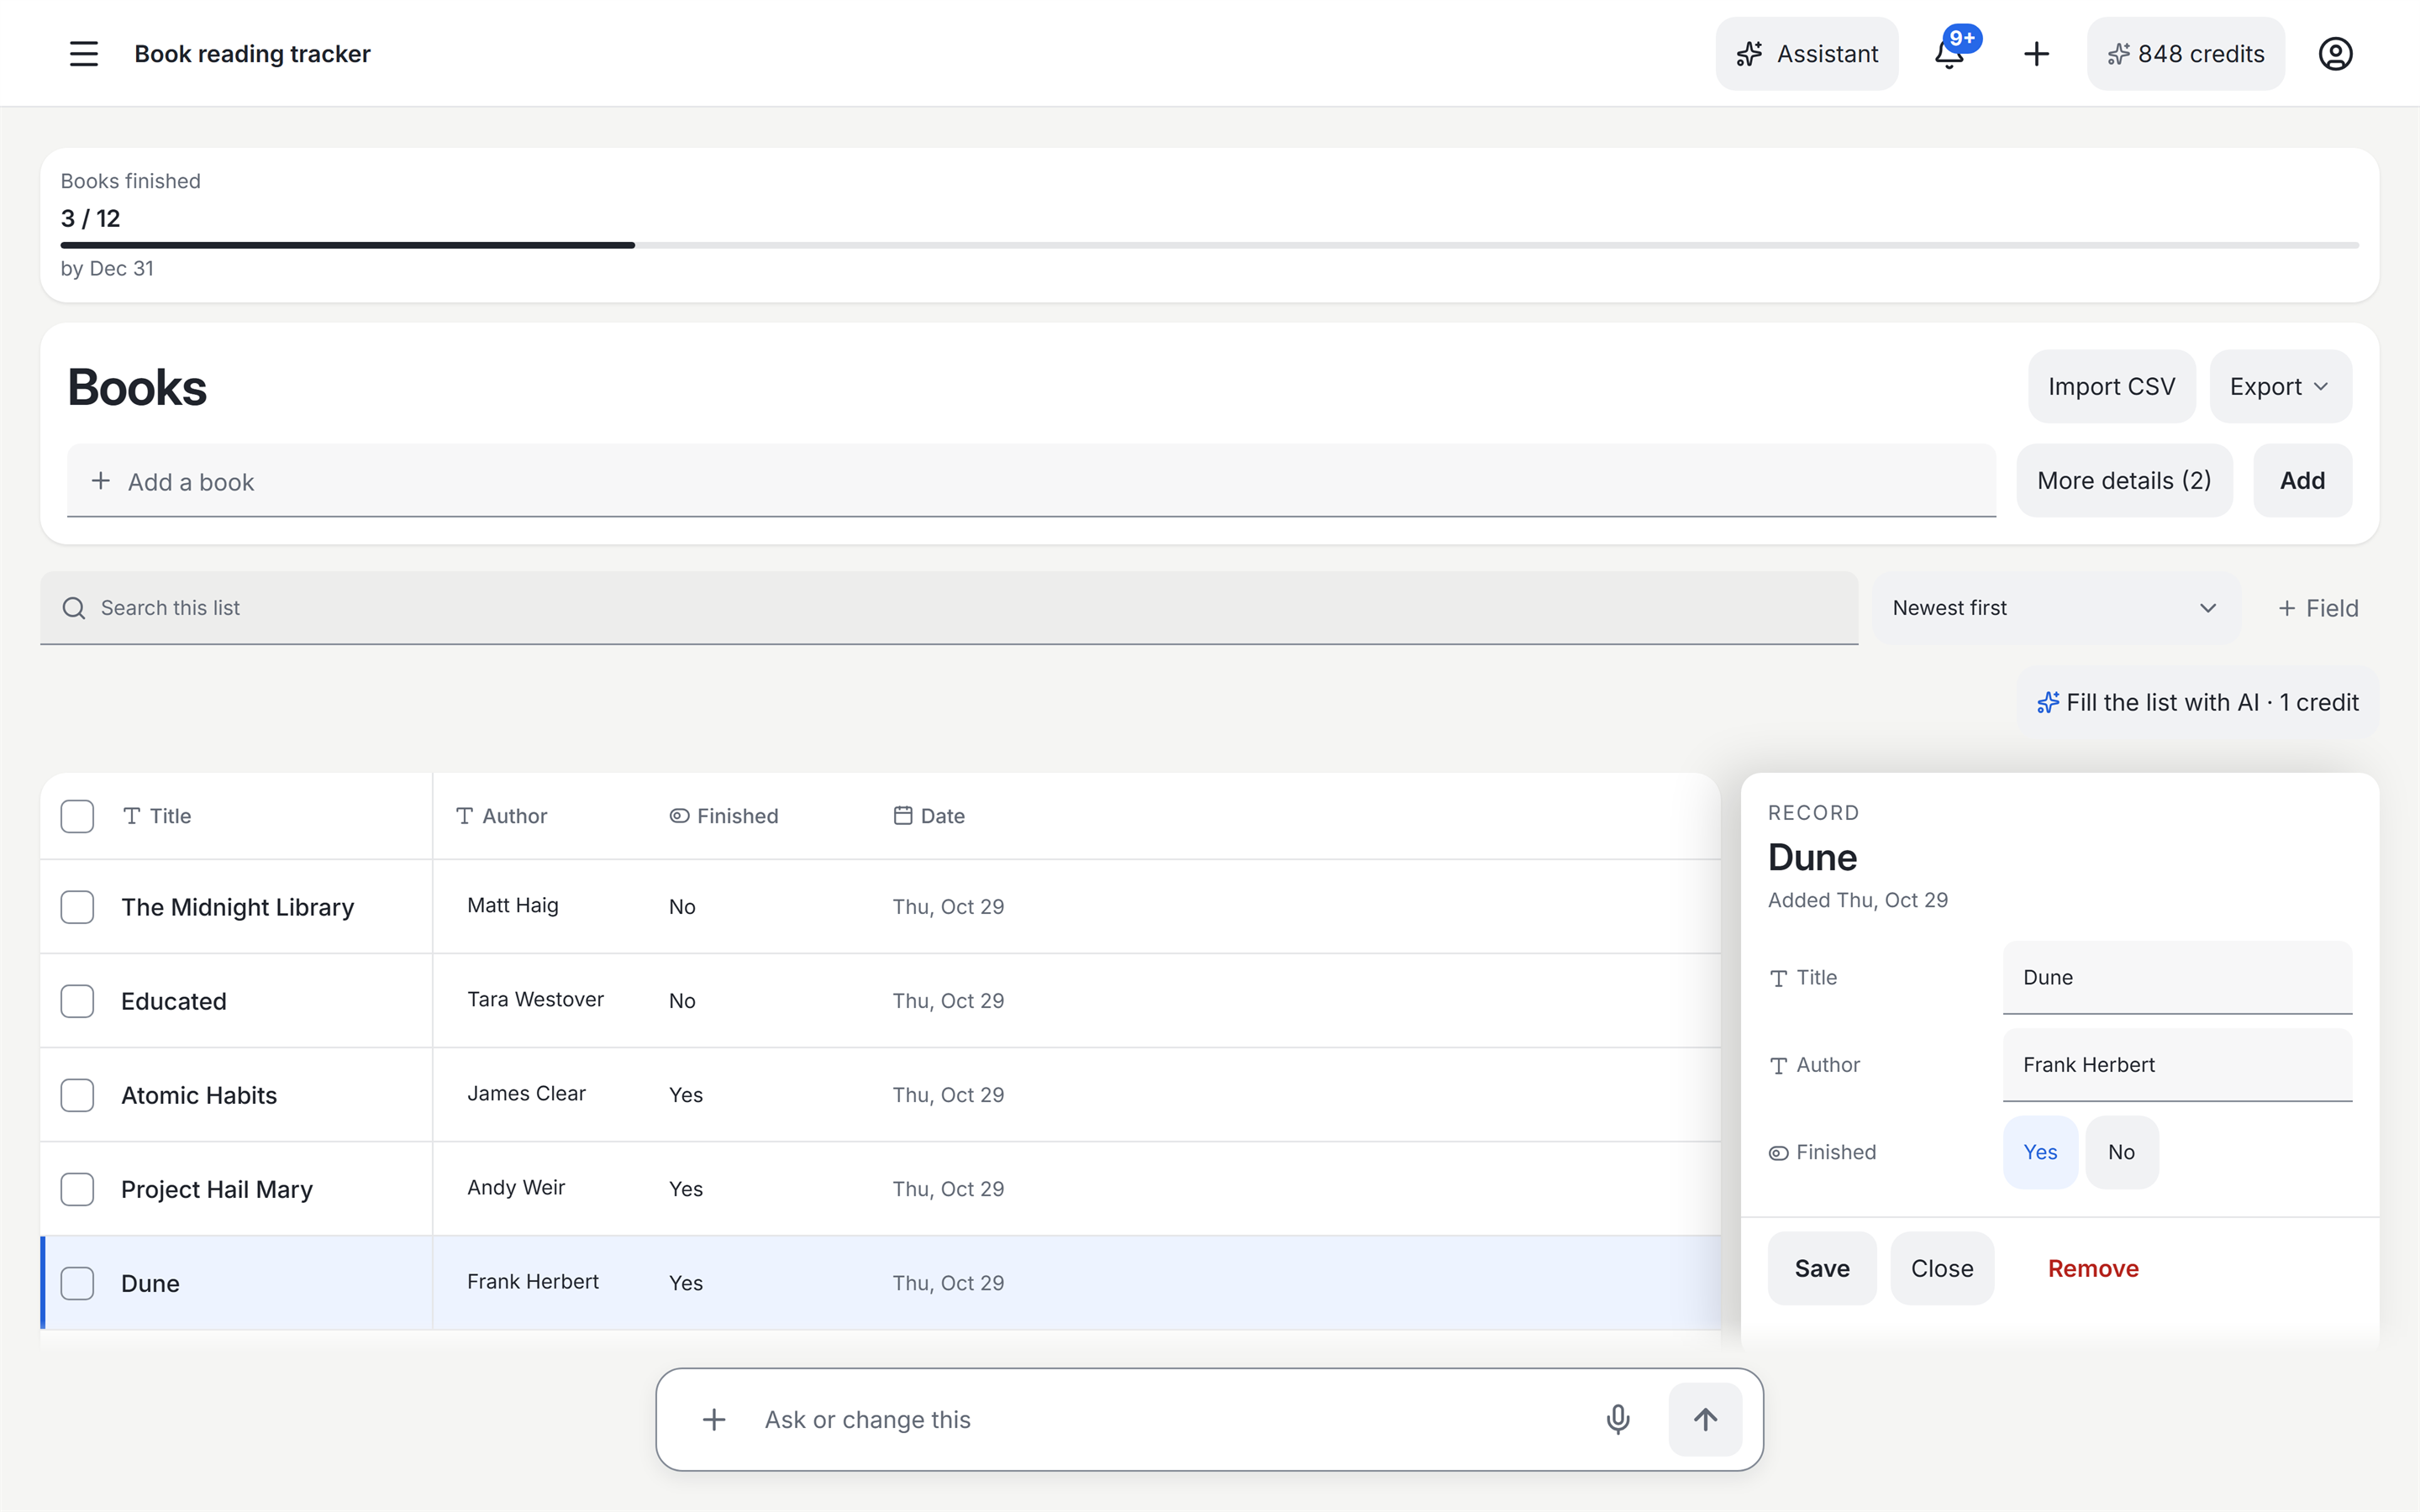
Task: Edit the Title field in record panel
Action: (2177, 977)
